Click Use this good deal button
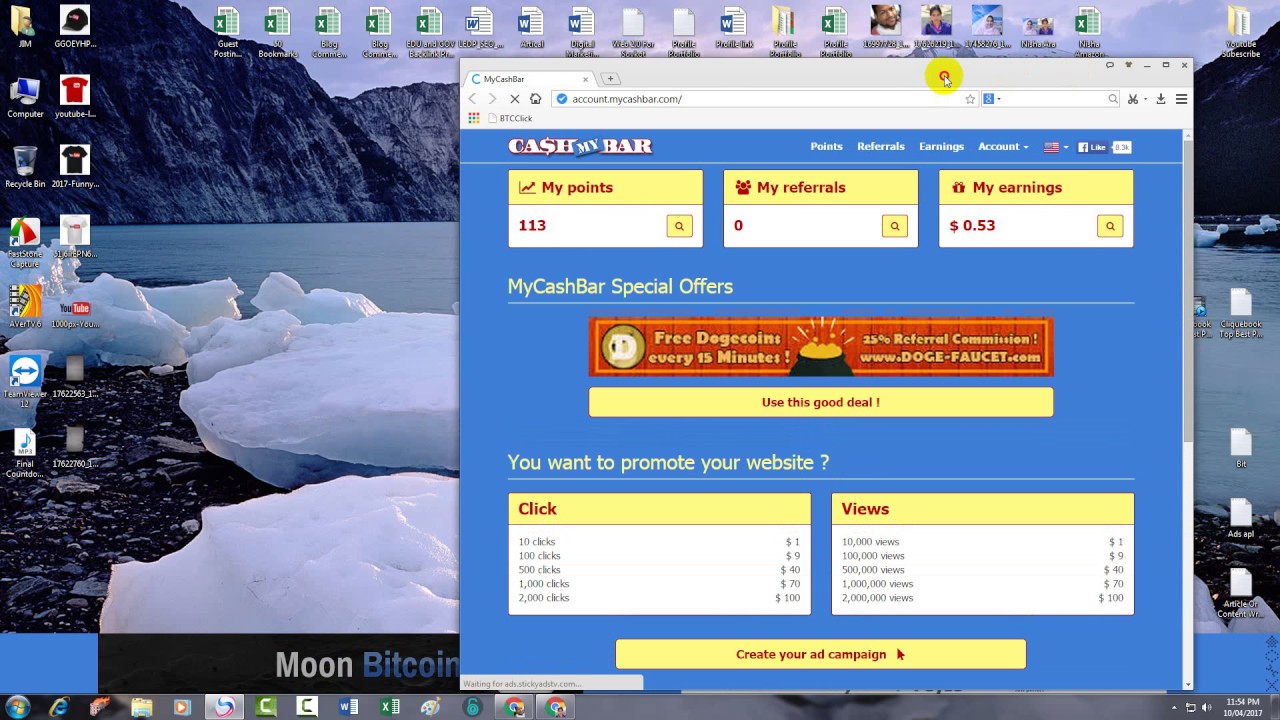The width and height of the screenshot is (1280, 720). click(821, 402)
